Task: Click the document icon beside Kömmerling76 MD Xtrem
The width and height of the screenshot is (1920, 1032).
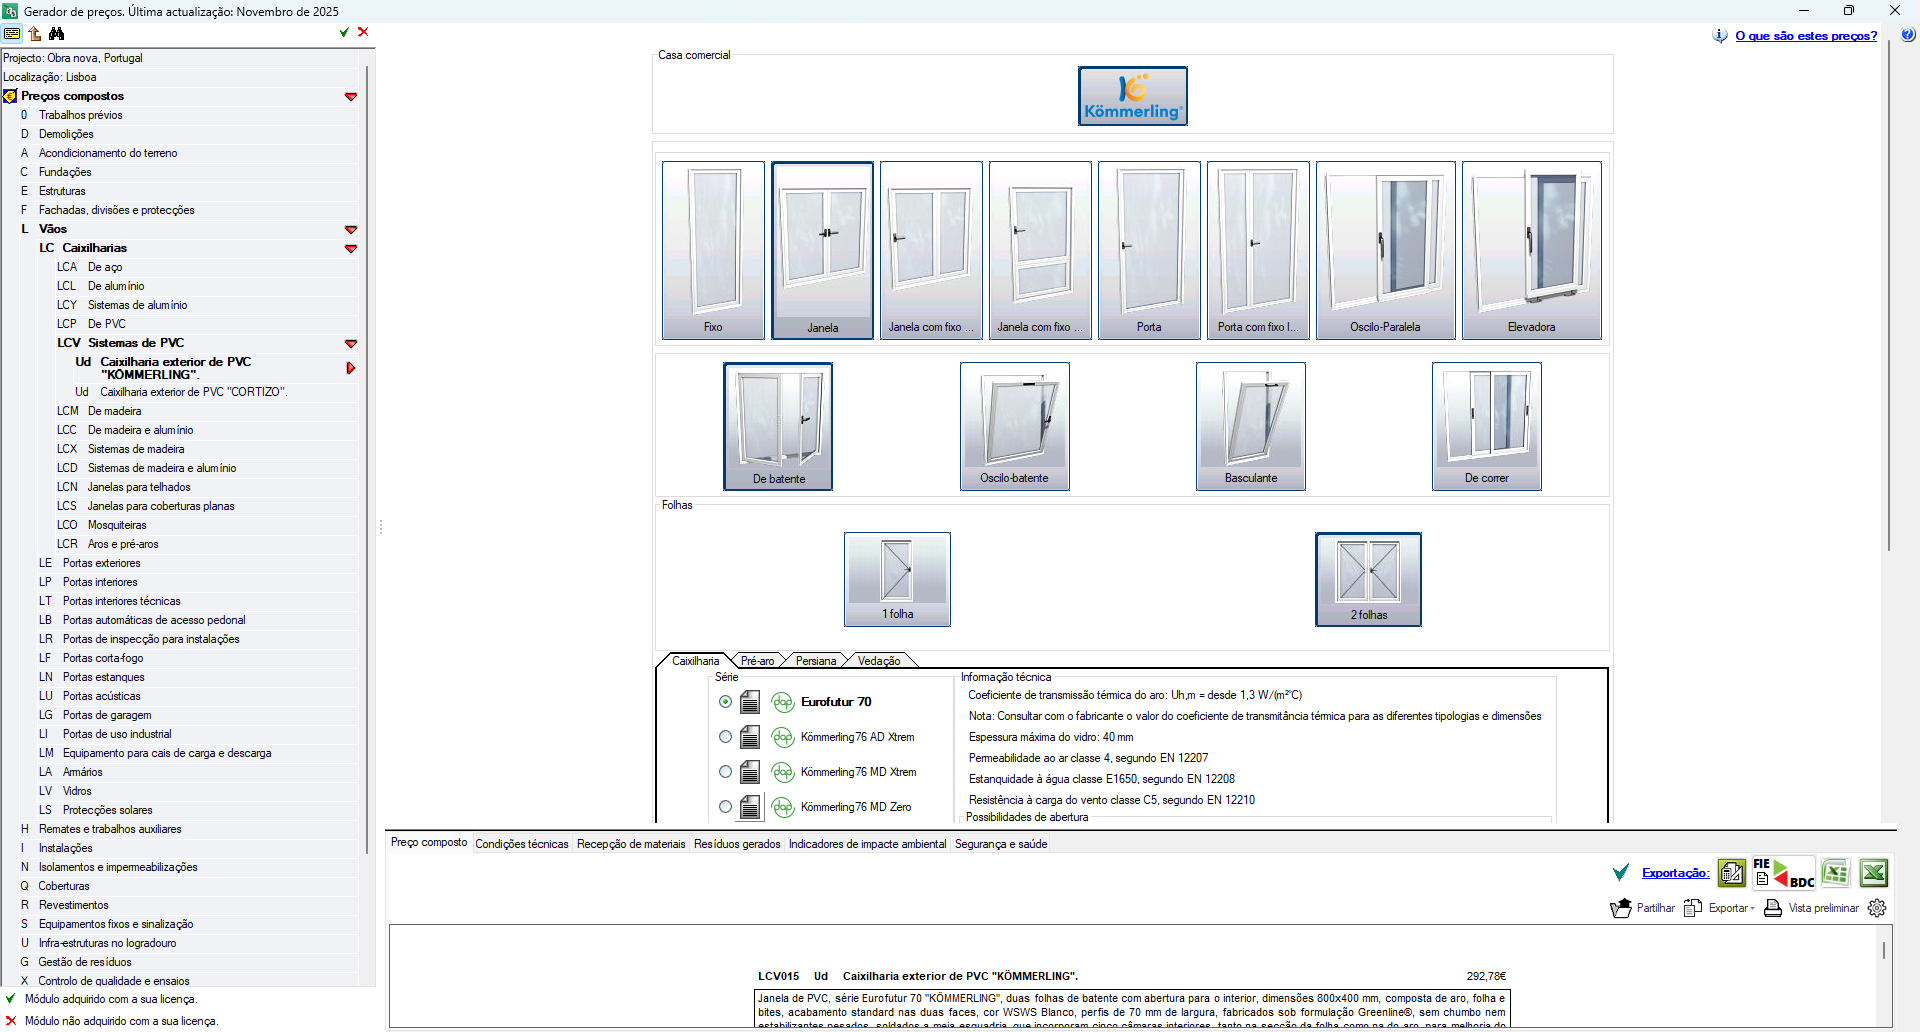Action: tap(750, 772)
